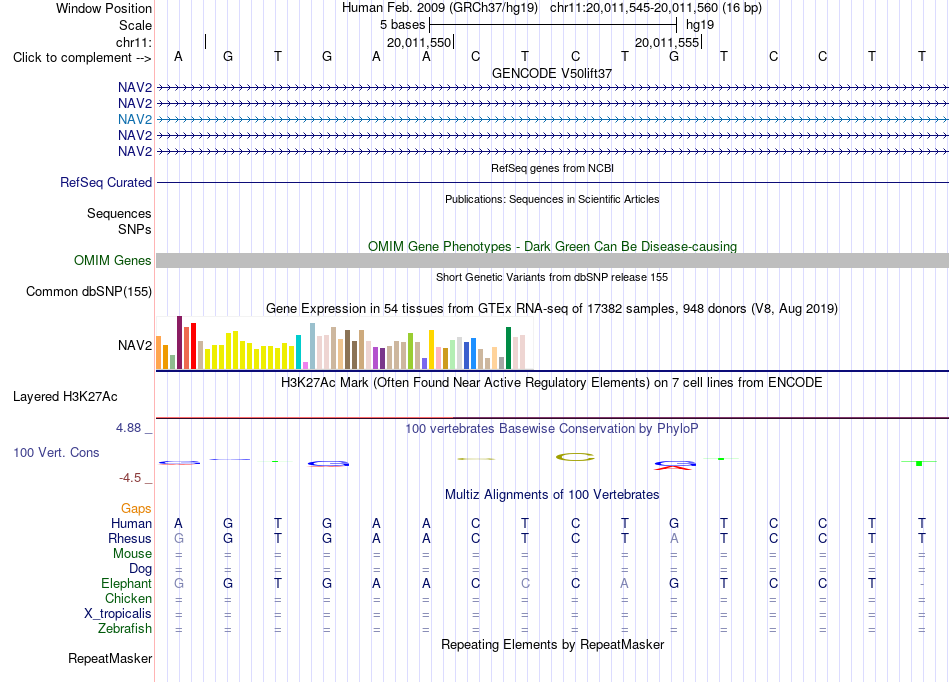The width and height of the screenshot is (950, 682).
Task: Click the GENCODE V50lift37 track title
Action: tap(552, 73)
